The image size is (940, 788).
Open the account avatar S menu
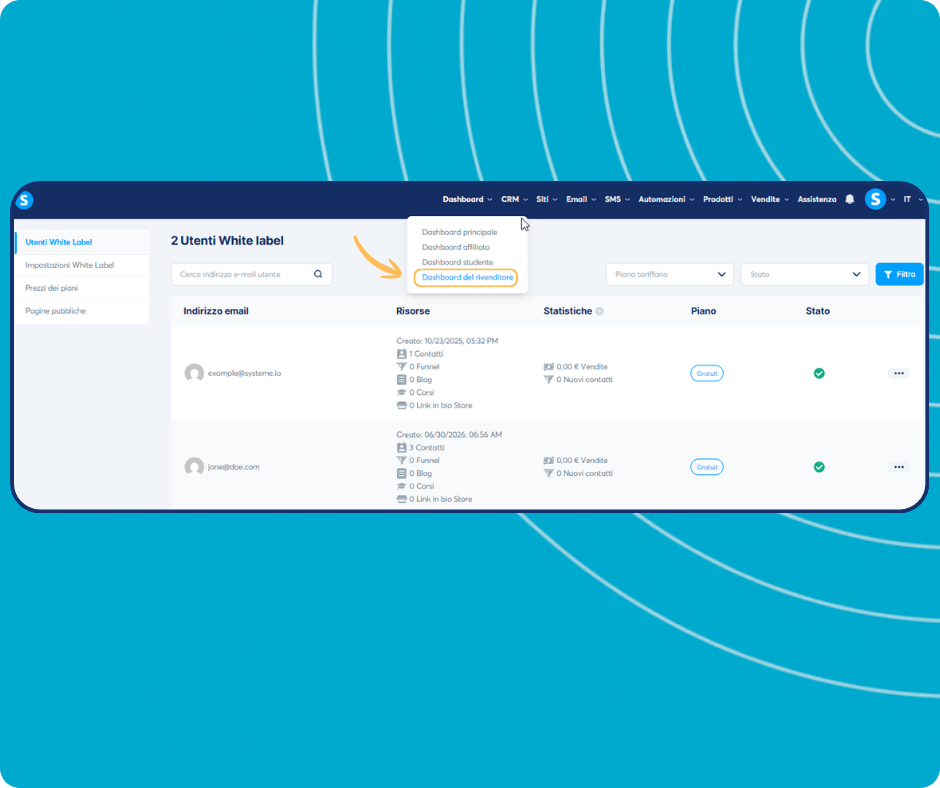(875, 199)
